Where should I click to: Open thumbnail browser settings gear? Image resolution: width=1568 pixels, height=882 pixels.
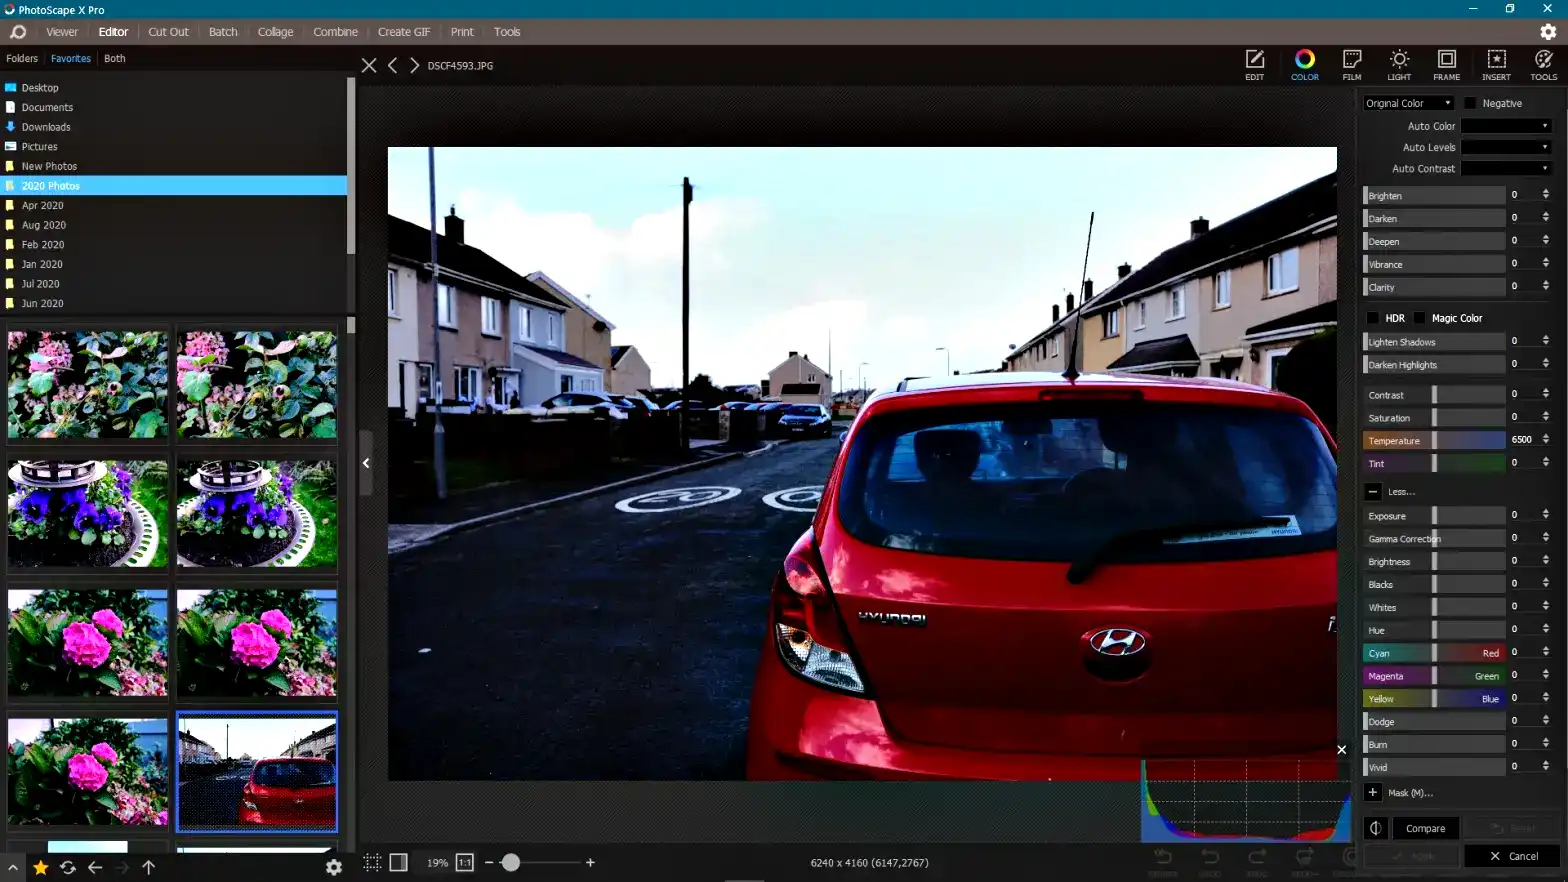[334, 867]
